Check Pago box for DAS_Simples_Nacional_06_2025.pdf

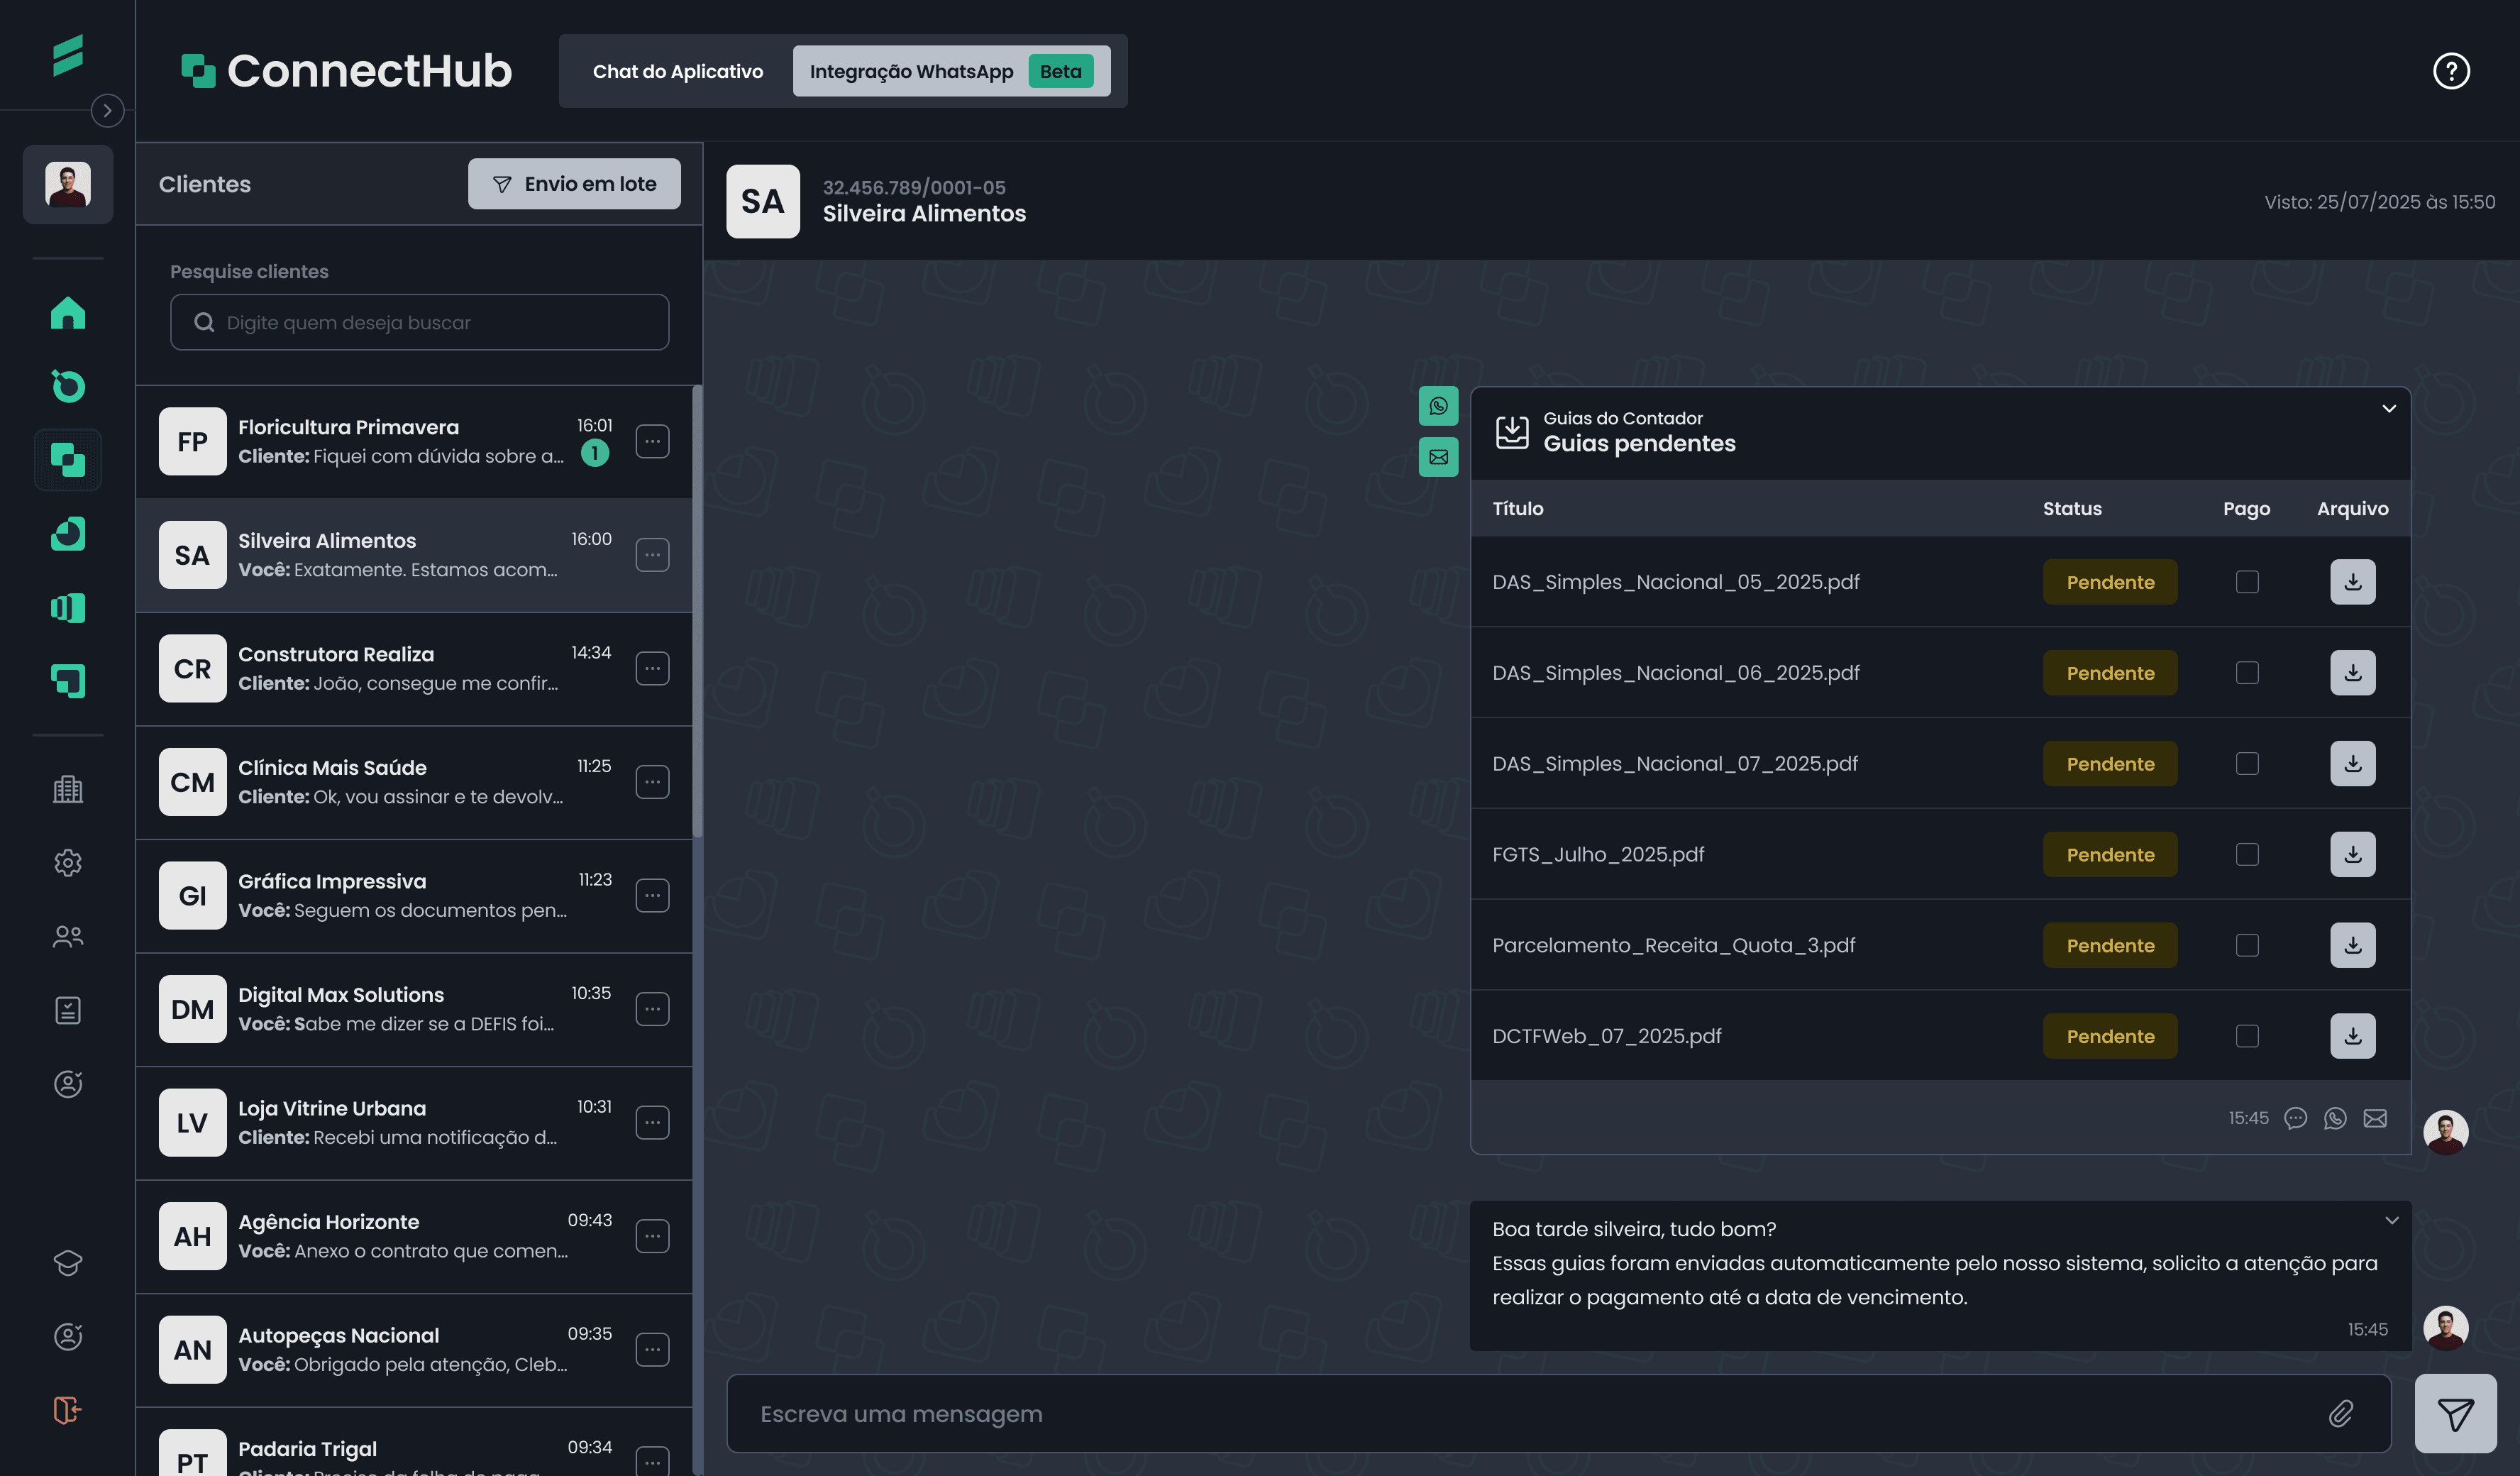2247,673
